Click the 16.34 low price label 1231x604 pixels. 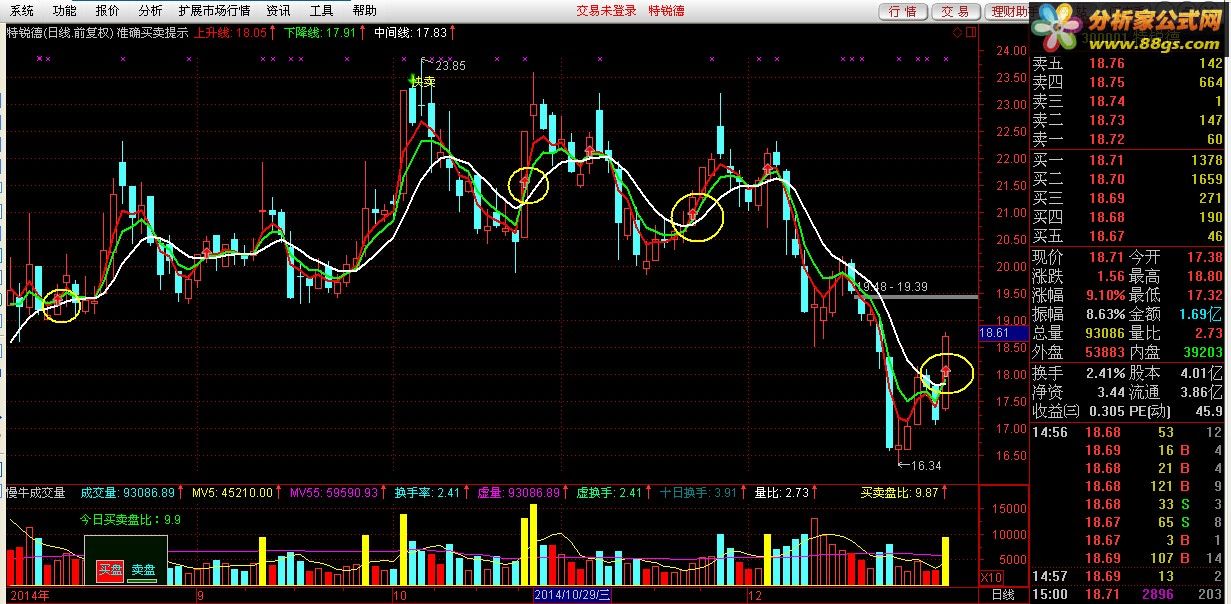(x=926, y=465)
